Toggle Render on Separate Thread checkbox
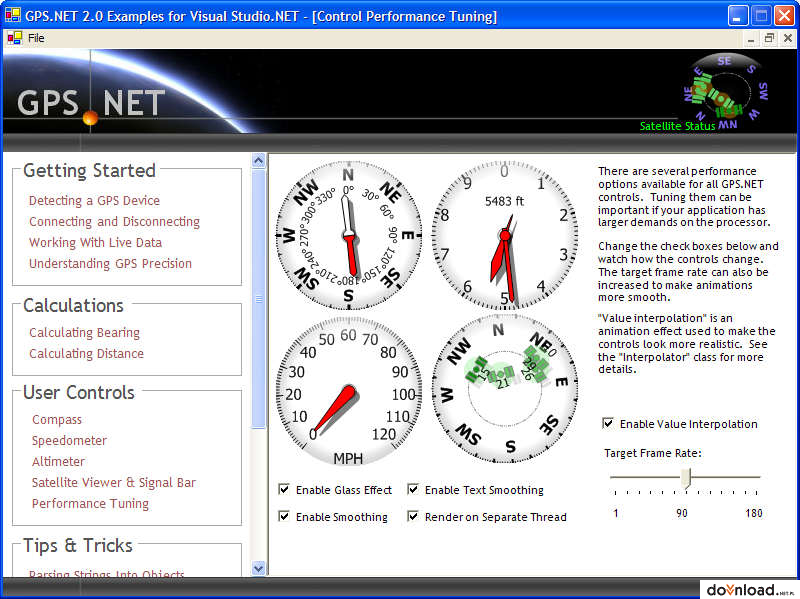800x599 pixels. [413, 516]
